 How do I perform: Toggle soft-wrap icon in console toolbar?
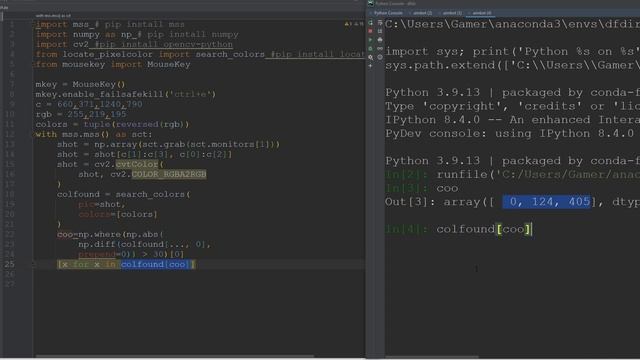click(x=380, y=22)
